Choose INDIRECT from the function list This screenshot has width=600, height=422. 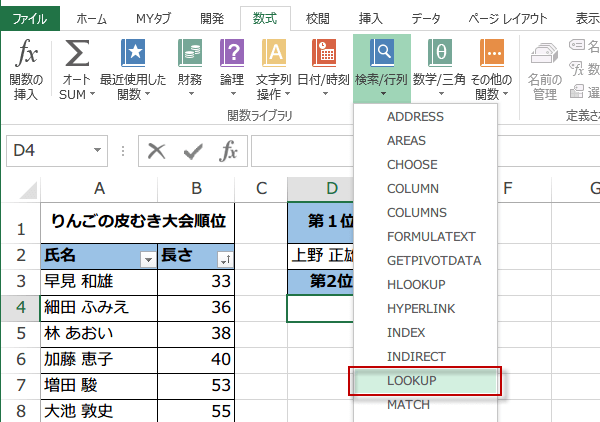tap(426, 357)
